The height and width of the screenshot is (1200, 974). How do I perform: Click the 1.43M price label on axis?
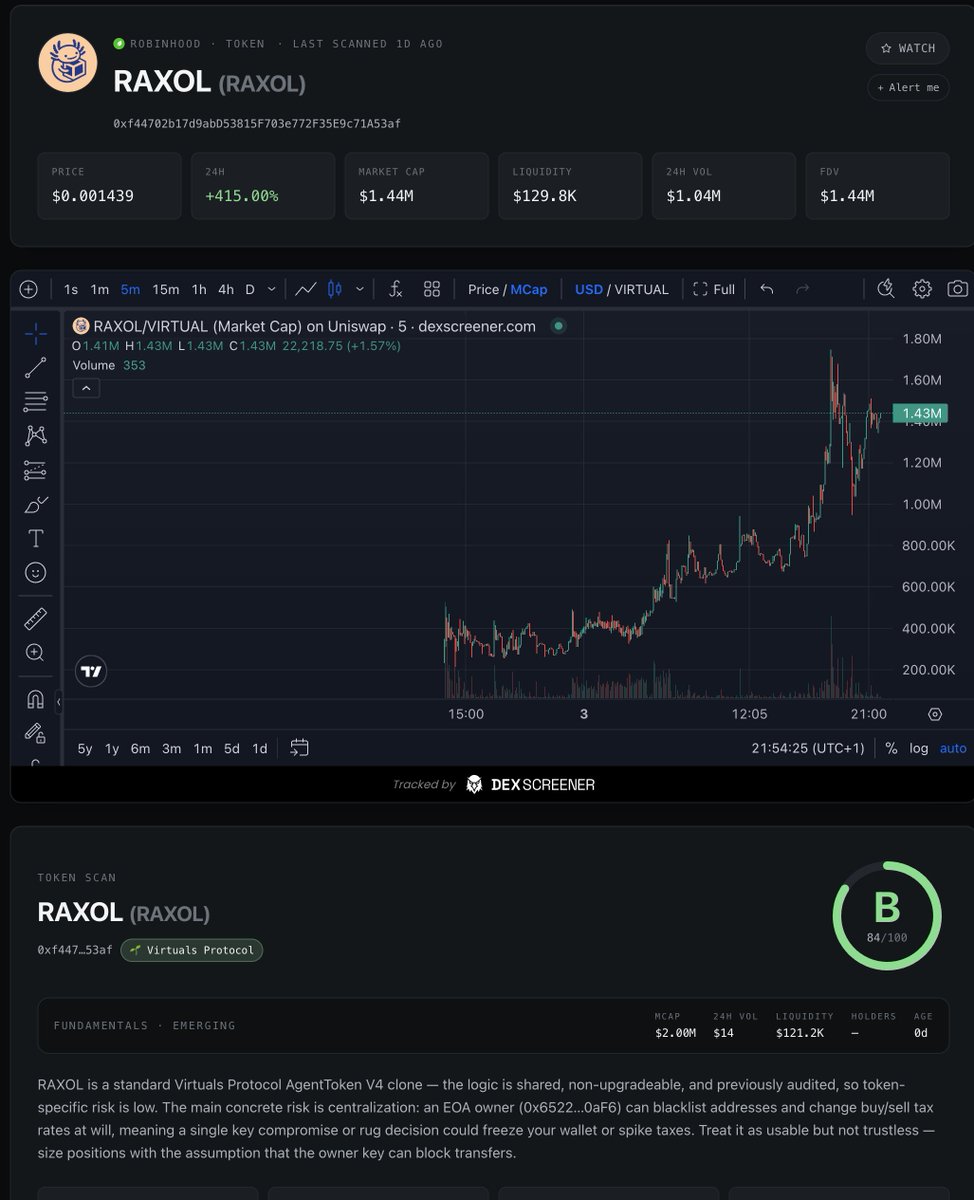tap(921, 413)
